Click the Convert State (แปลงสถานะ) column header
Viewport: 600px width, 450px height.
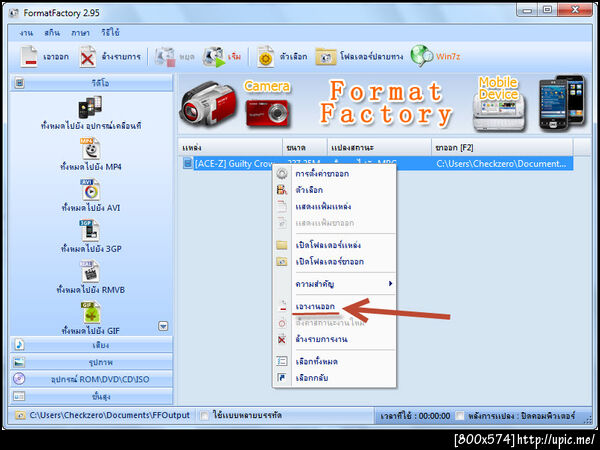379,148
